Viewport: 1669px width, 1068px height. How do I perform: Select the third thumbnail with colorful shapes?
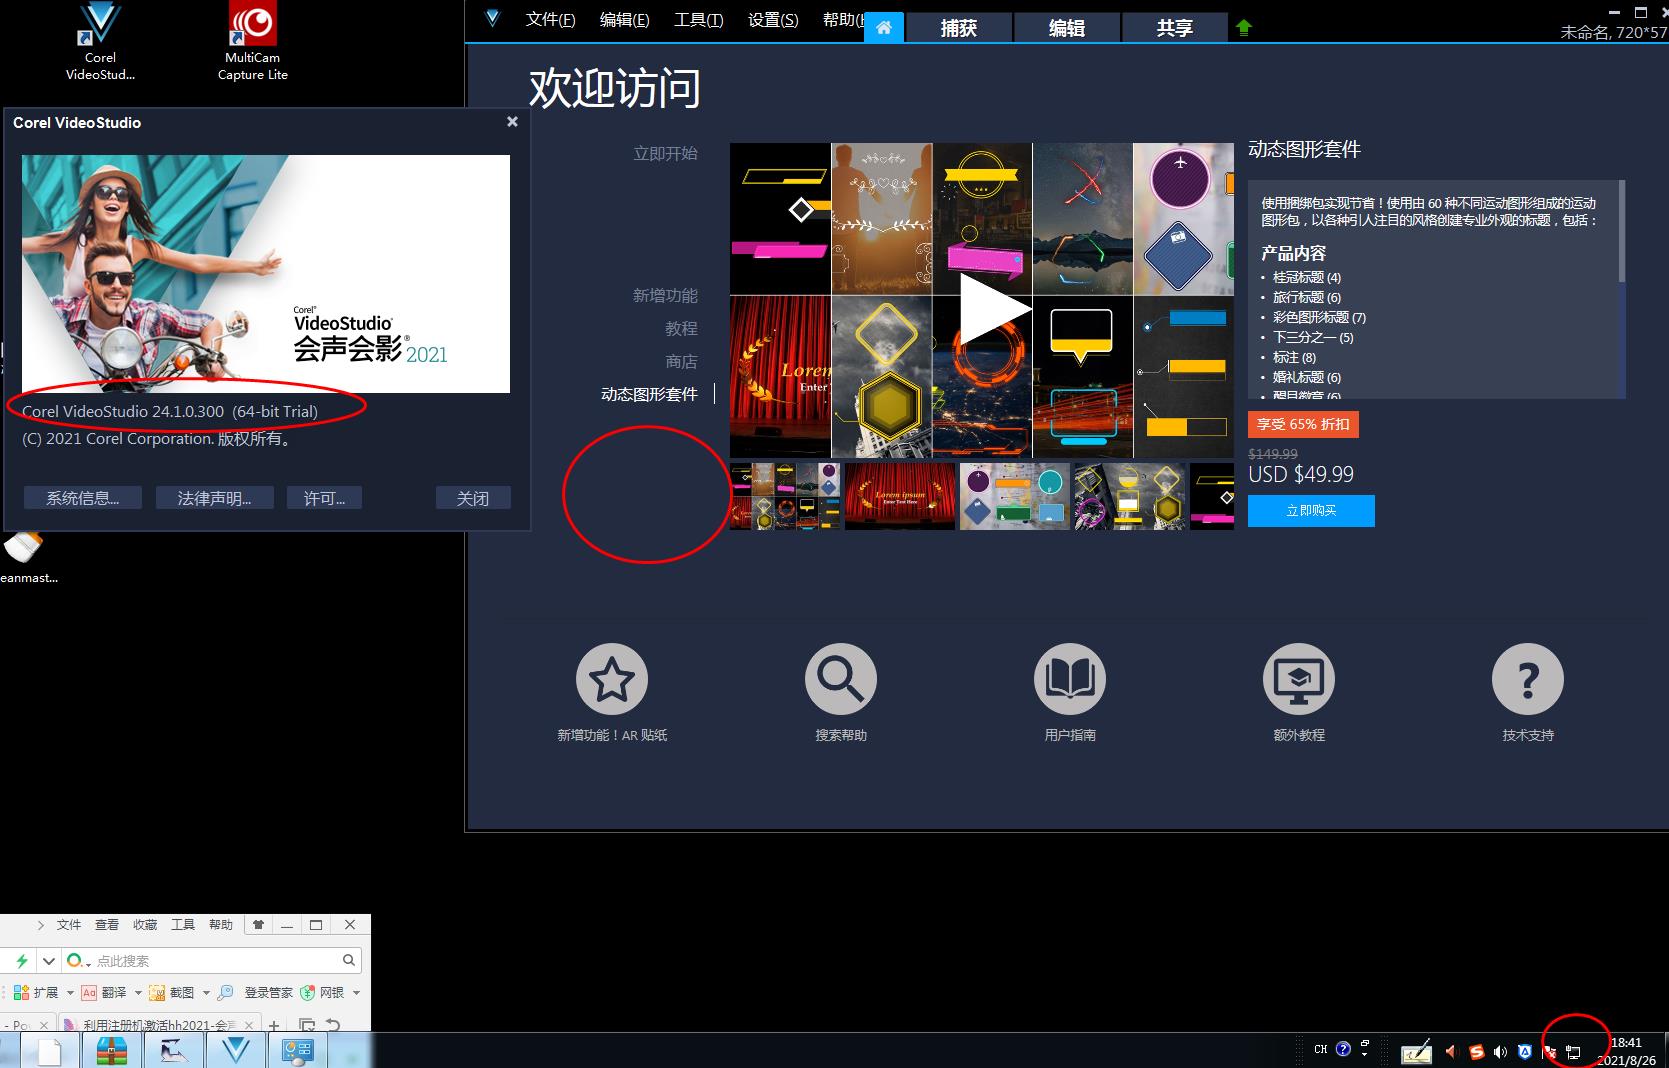pyautogui.click(x=1015, y=496)
